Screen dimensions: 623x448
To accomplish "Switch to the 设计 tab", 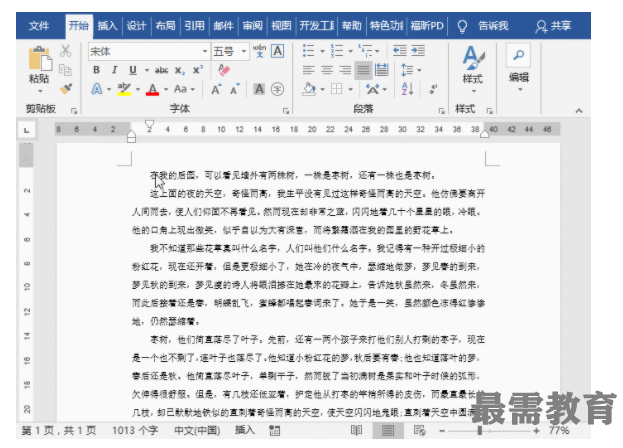I will coord(137,26).
